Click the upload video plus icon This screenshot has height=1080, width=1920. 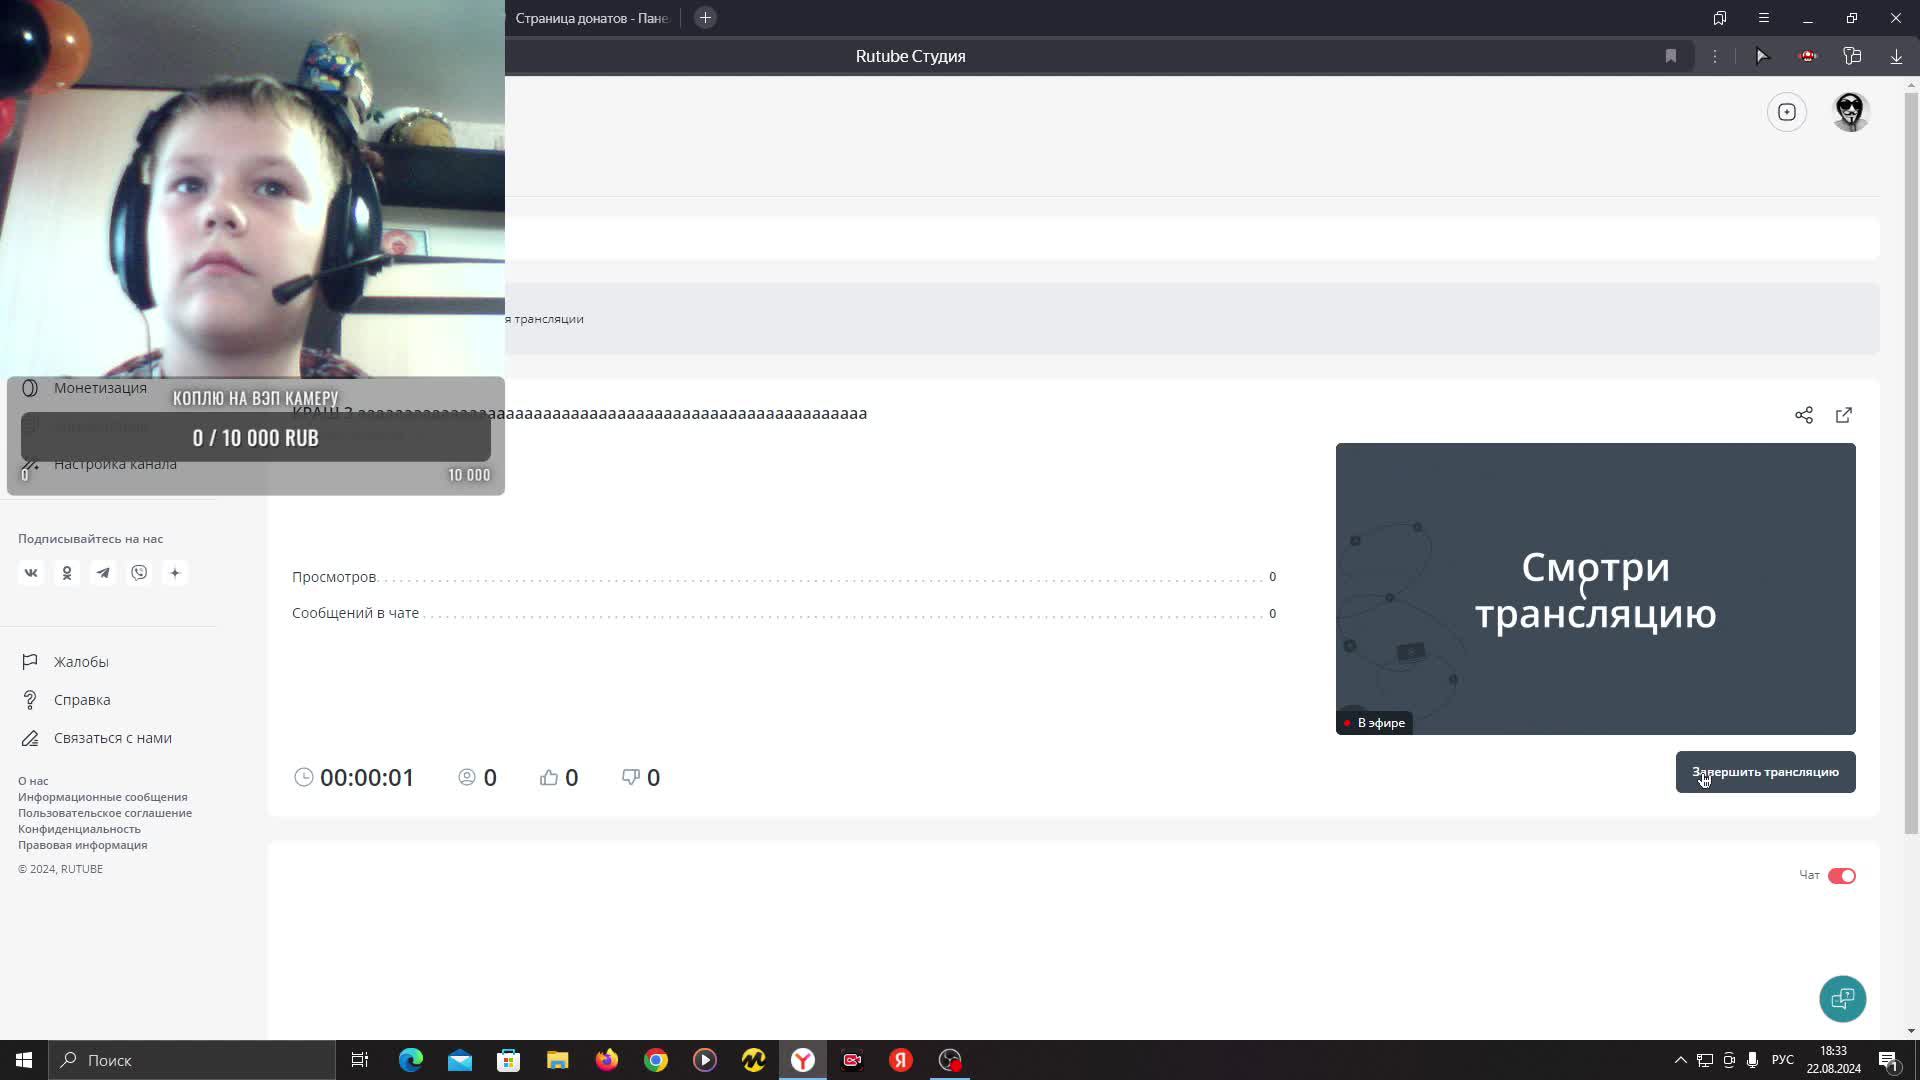point(1787,112)
